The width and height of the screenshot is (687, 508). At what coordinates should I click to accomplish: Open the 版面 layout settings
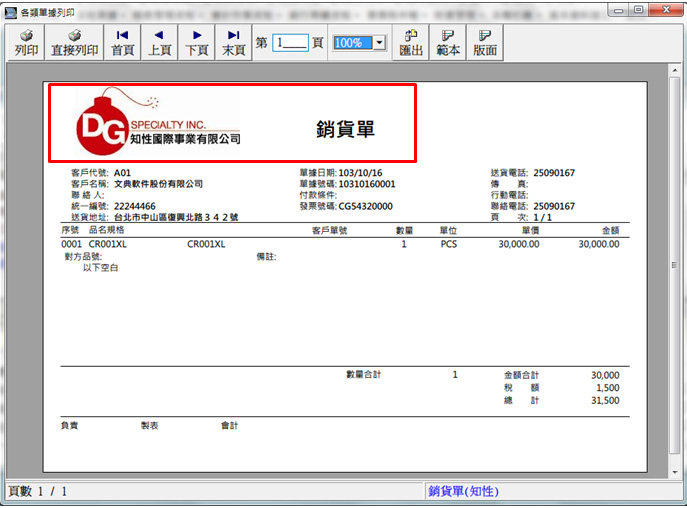point(485,42)
